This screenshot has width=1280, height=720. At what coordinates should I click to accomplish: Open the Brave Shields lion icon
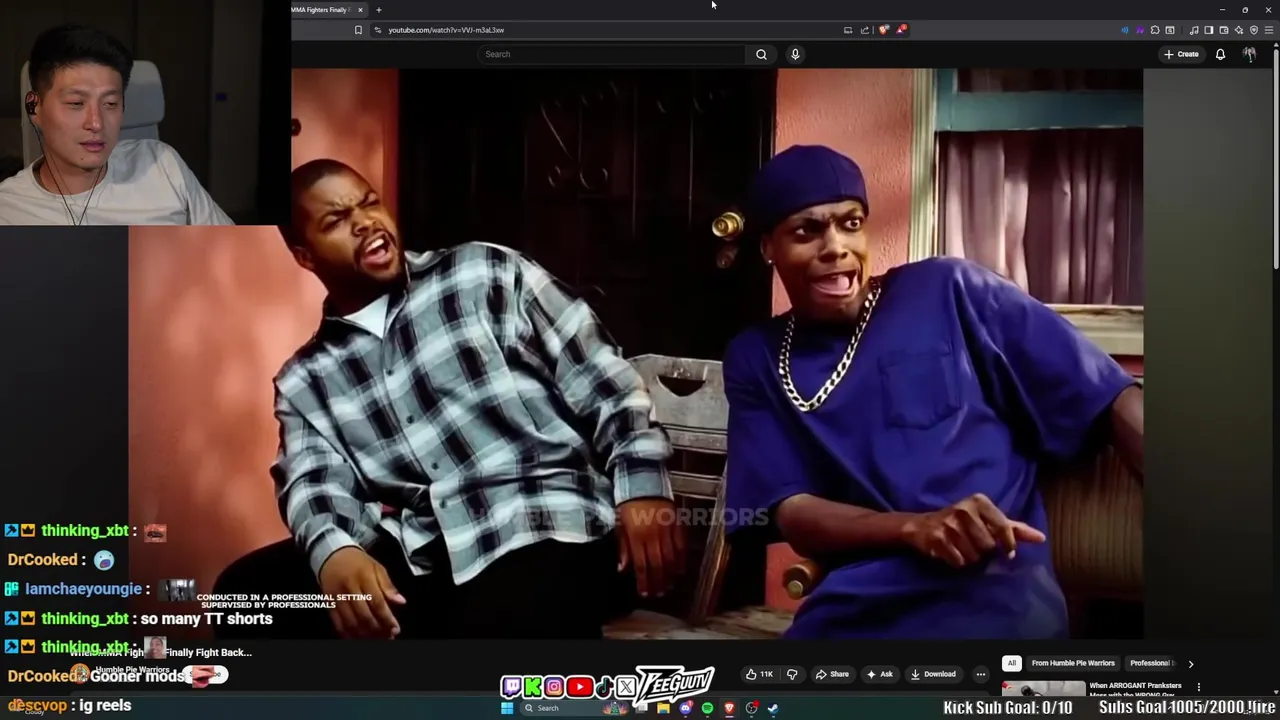click(883, 30)
